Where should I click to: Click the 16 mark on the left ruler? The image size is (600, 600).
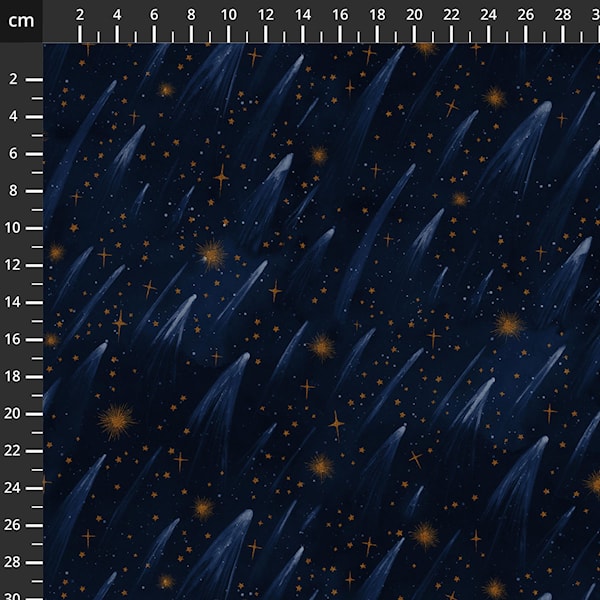click(16, 339)
